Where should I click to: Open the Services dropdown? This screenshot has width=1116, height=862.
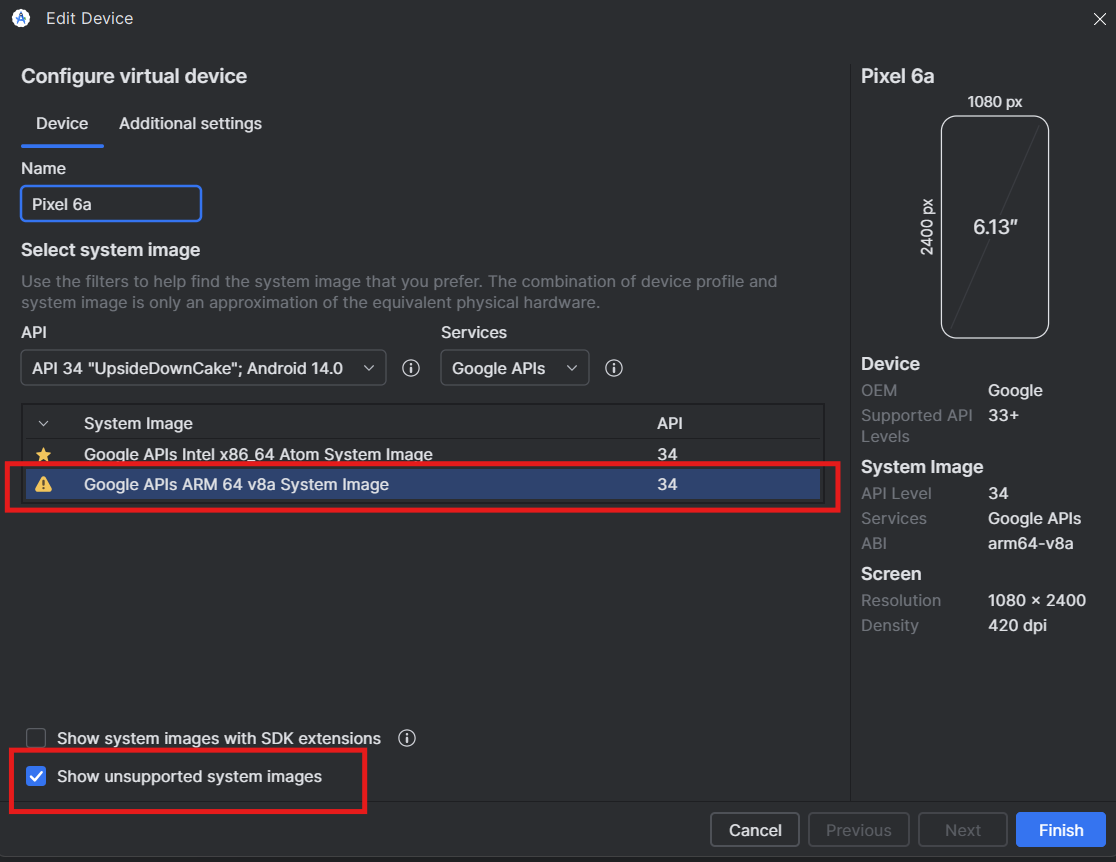tap(514, 368)
